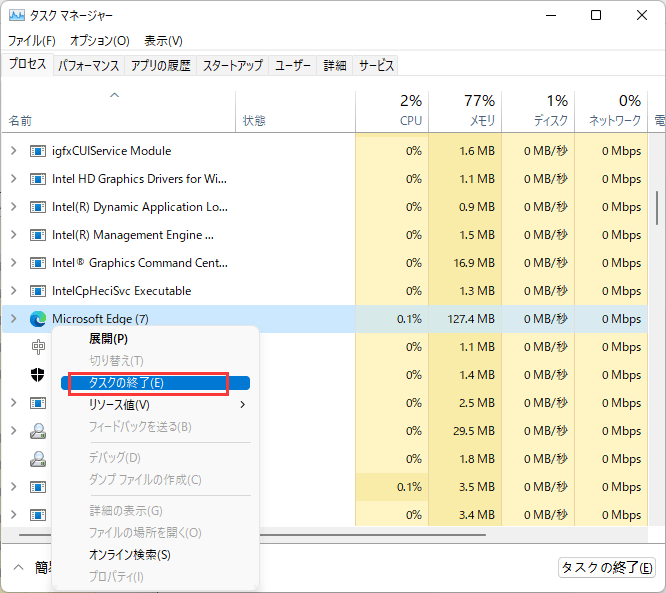Expand the IntelCpHeciSvc Executable row
Image resolution: width=666 pixels, height=593 pixels.
[14, 291]
